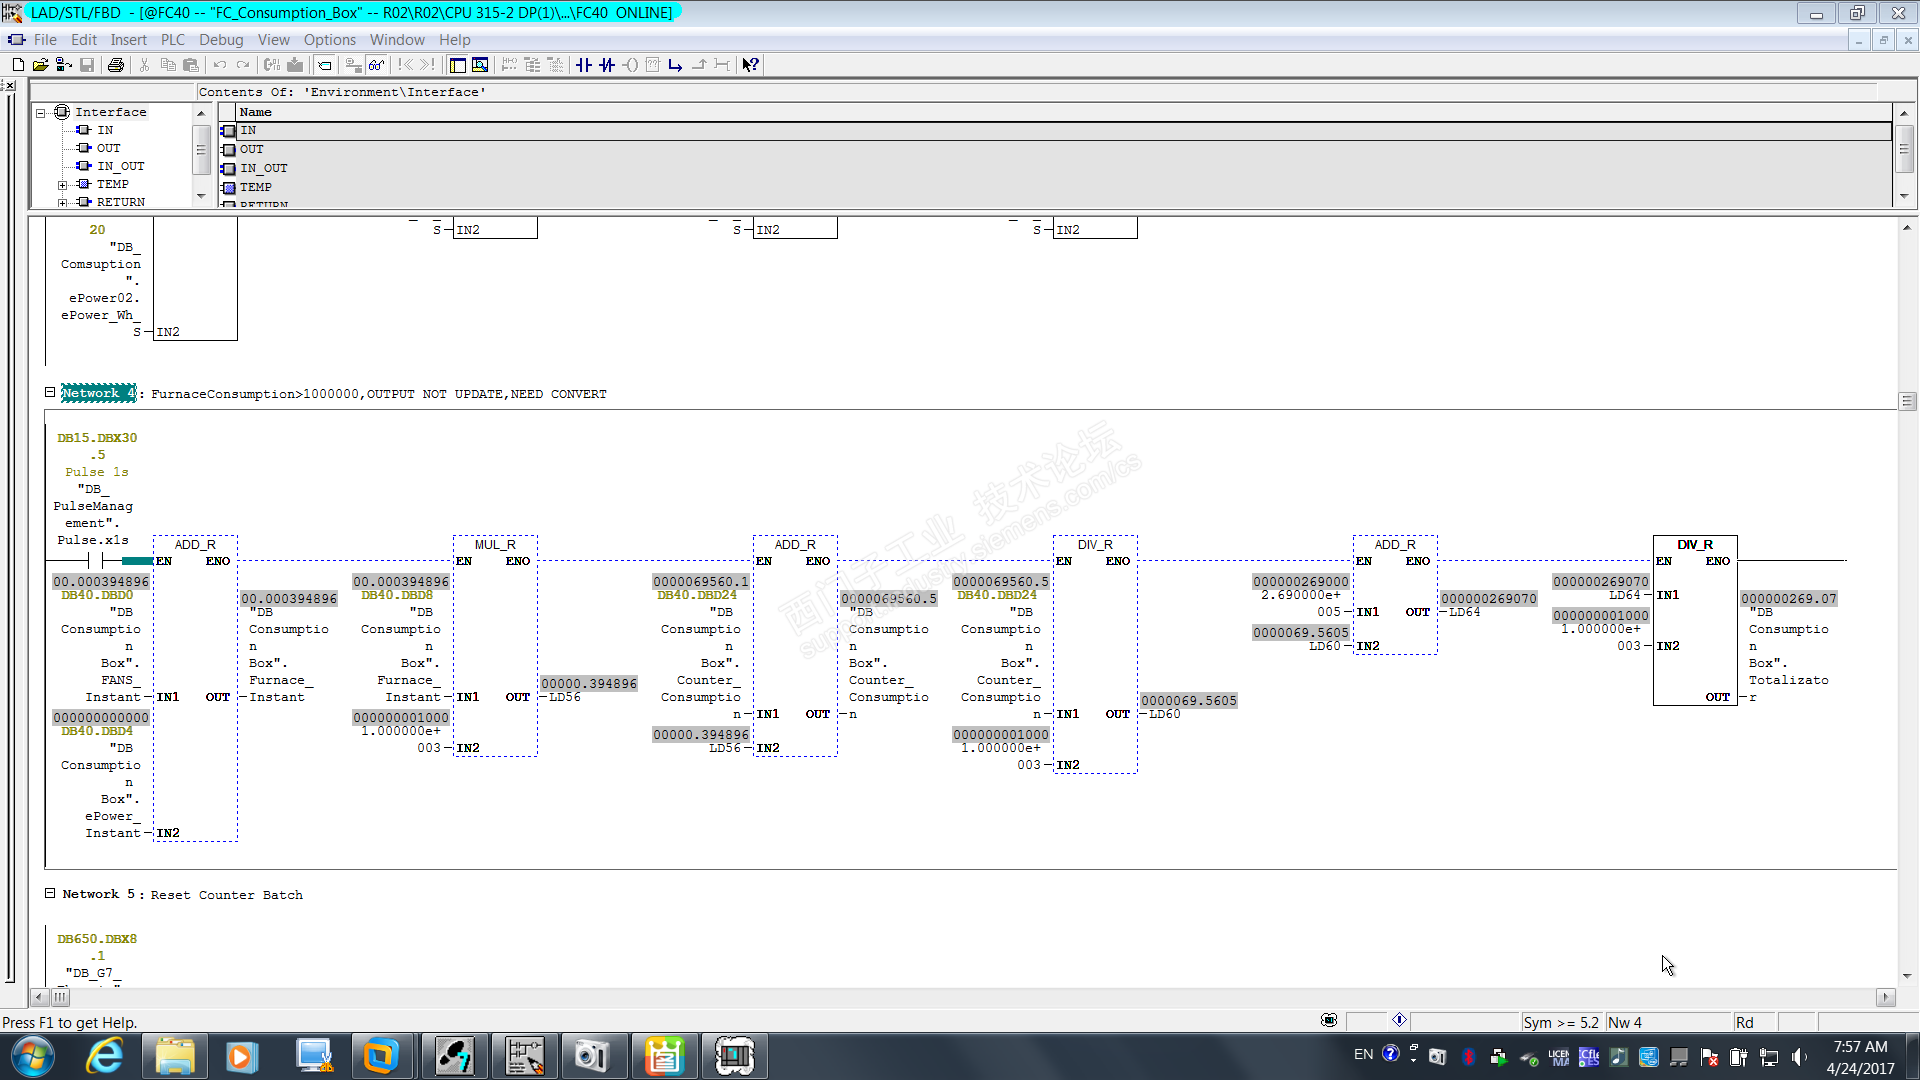
Task: Click the Open folder toolbar icon
Action: coord(40,65)
